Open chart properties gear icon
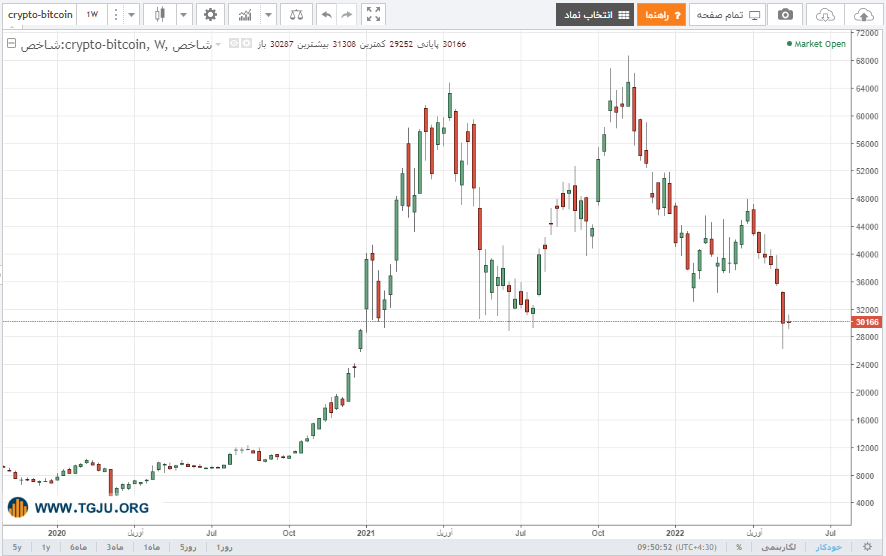886x556 pixels. [210, 15]
